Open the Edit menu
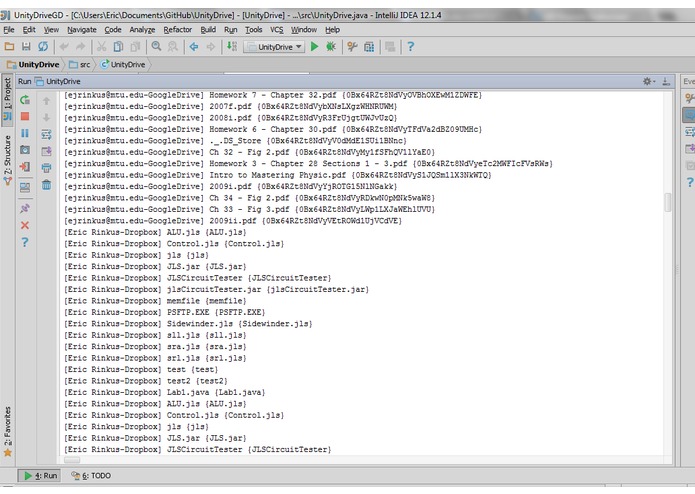The image size is (695, 494). click(29, 30)
